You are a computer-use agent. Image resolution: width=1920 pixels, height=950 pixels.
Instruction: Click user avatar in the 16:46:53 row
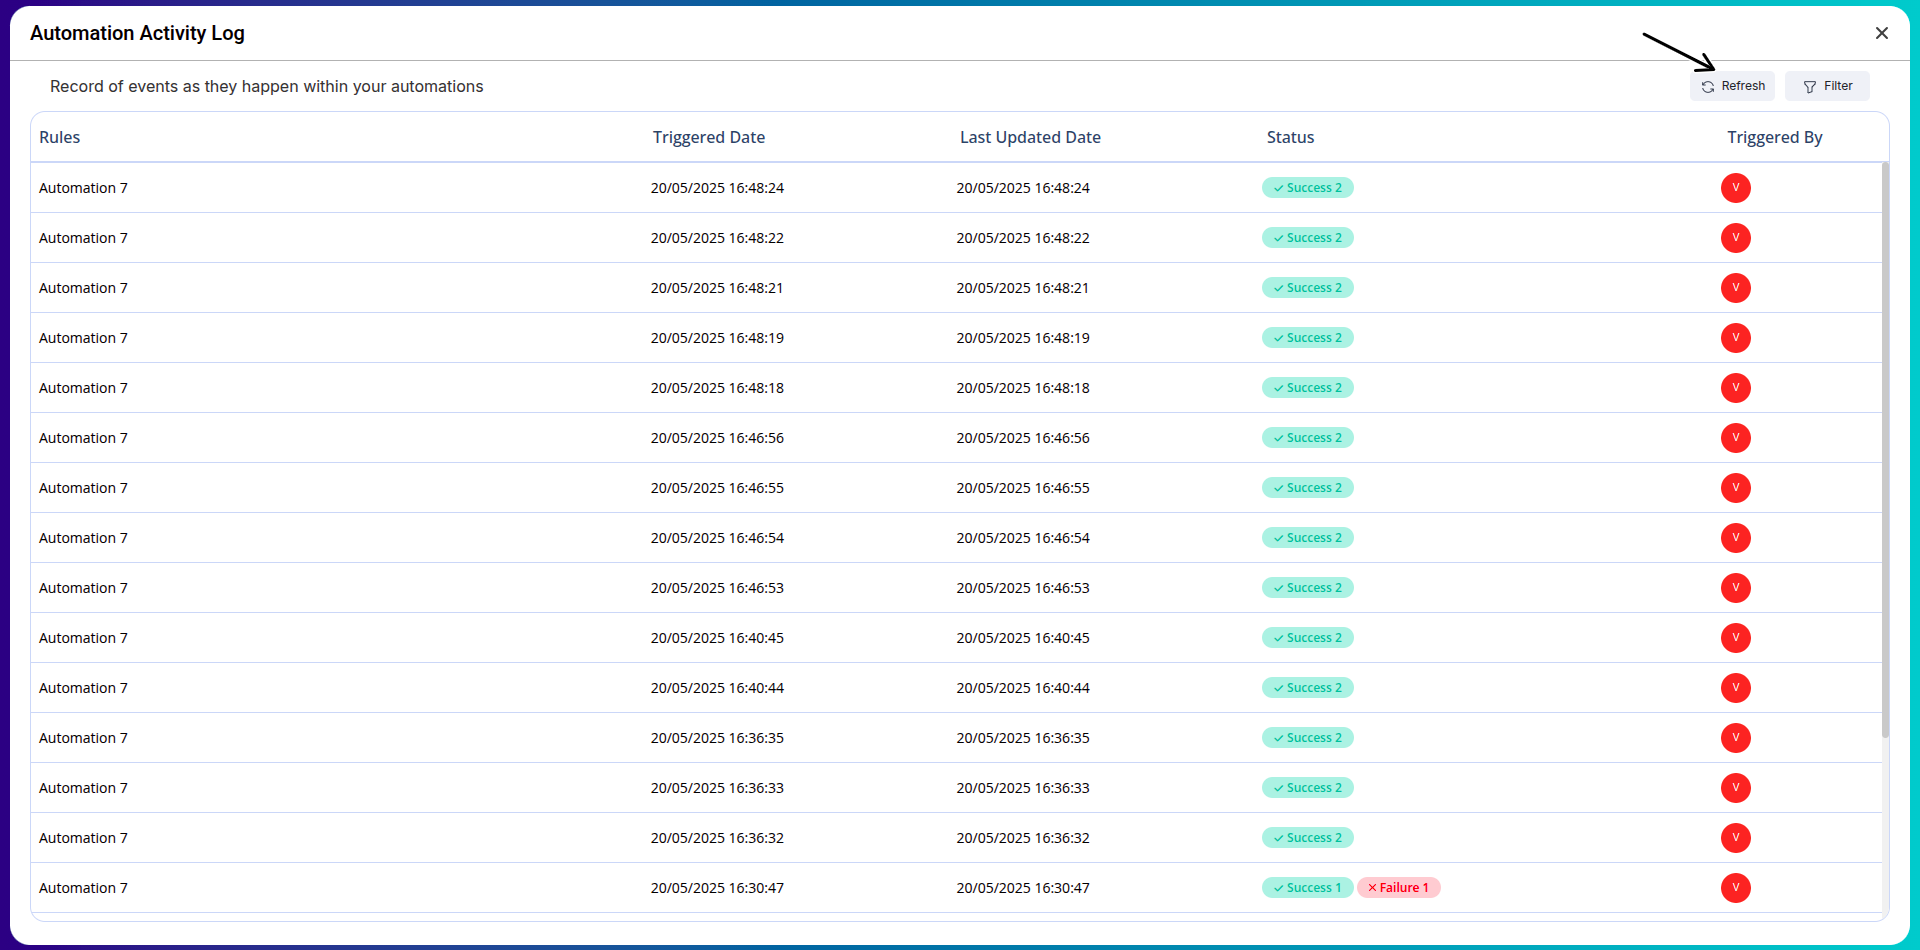coord(1735,588)
